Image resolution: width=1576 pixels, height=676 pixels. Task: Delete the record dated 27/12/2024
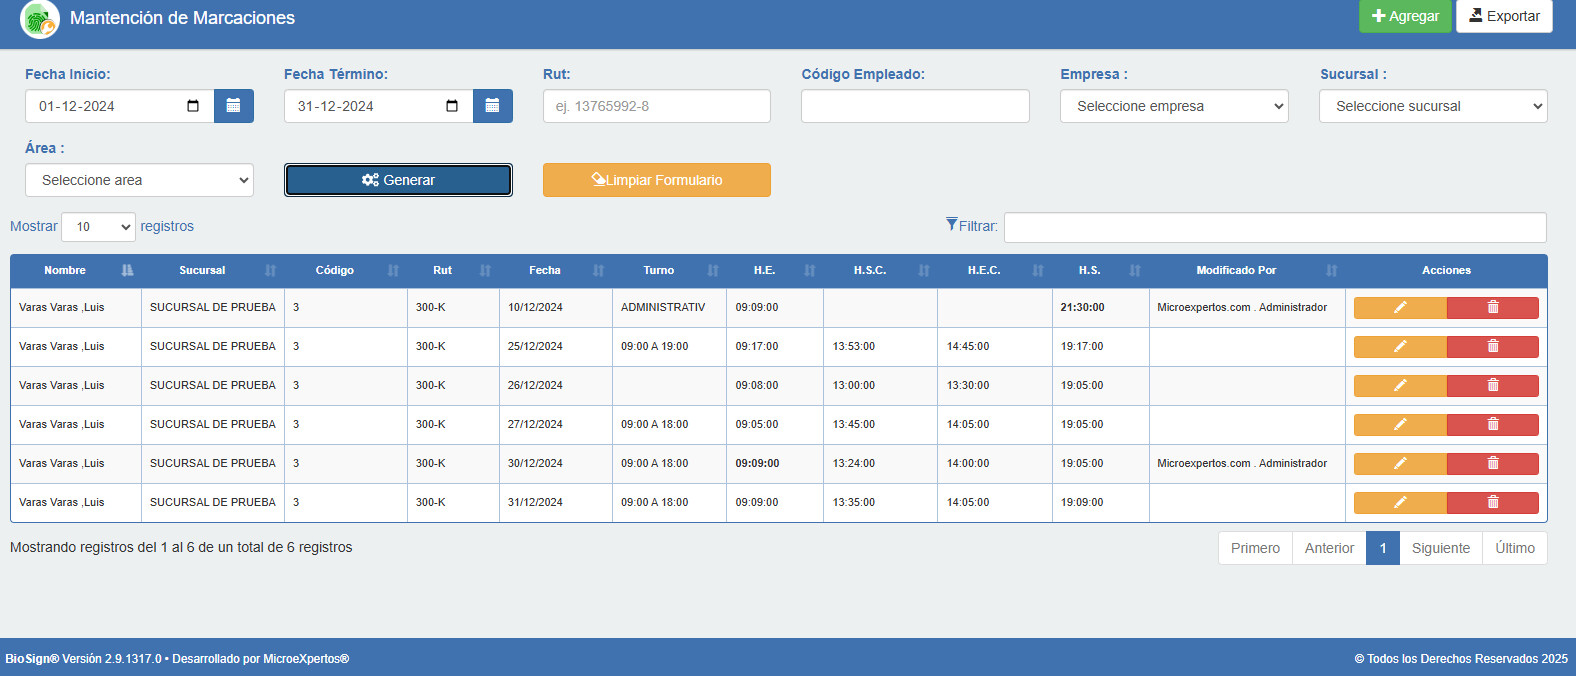pyautogui.click(x=1493, y=425)
